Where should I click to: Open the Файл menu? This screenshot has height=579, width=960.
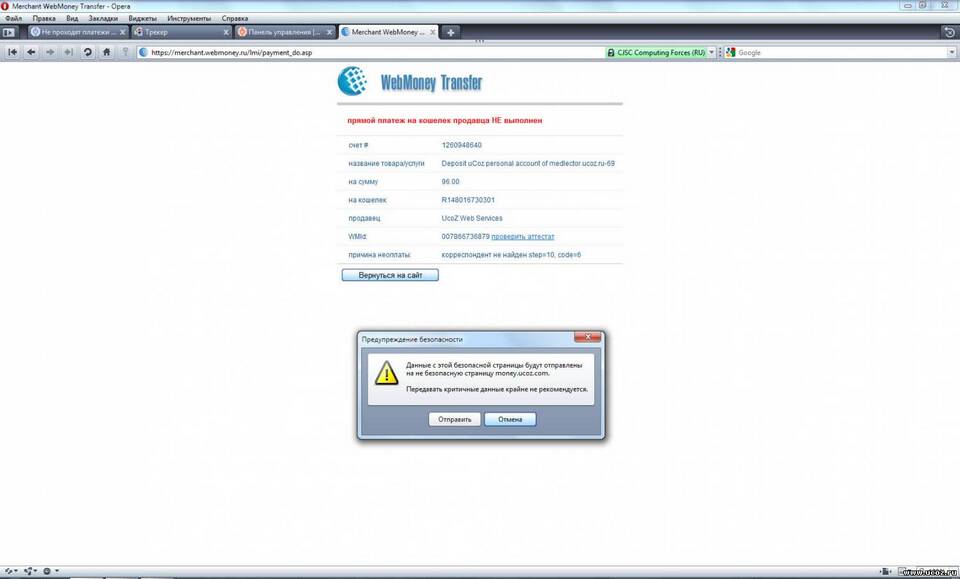pyautogui.click(x=13, y=18)
